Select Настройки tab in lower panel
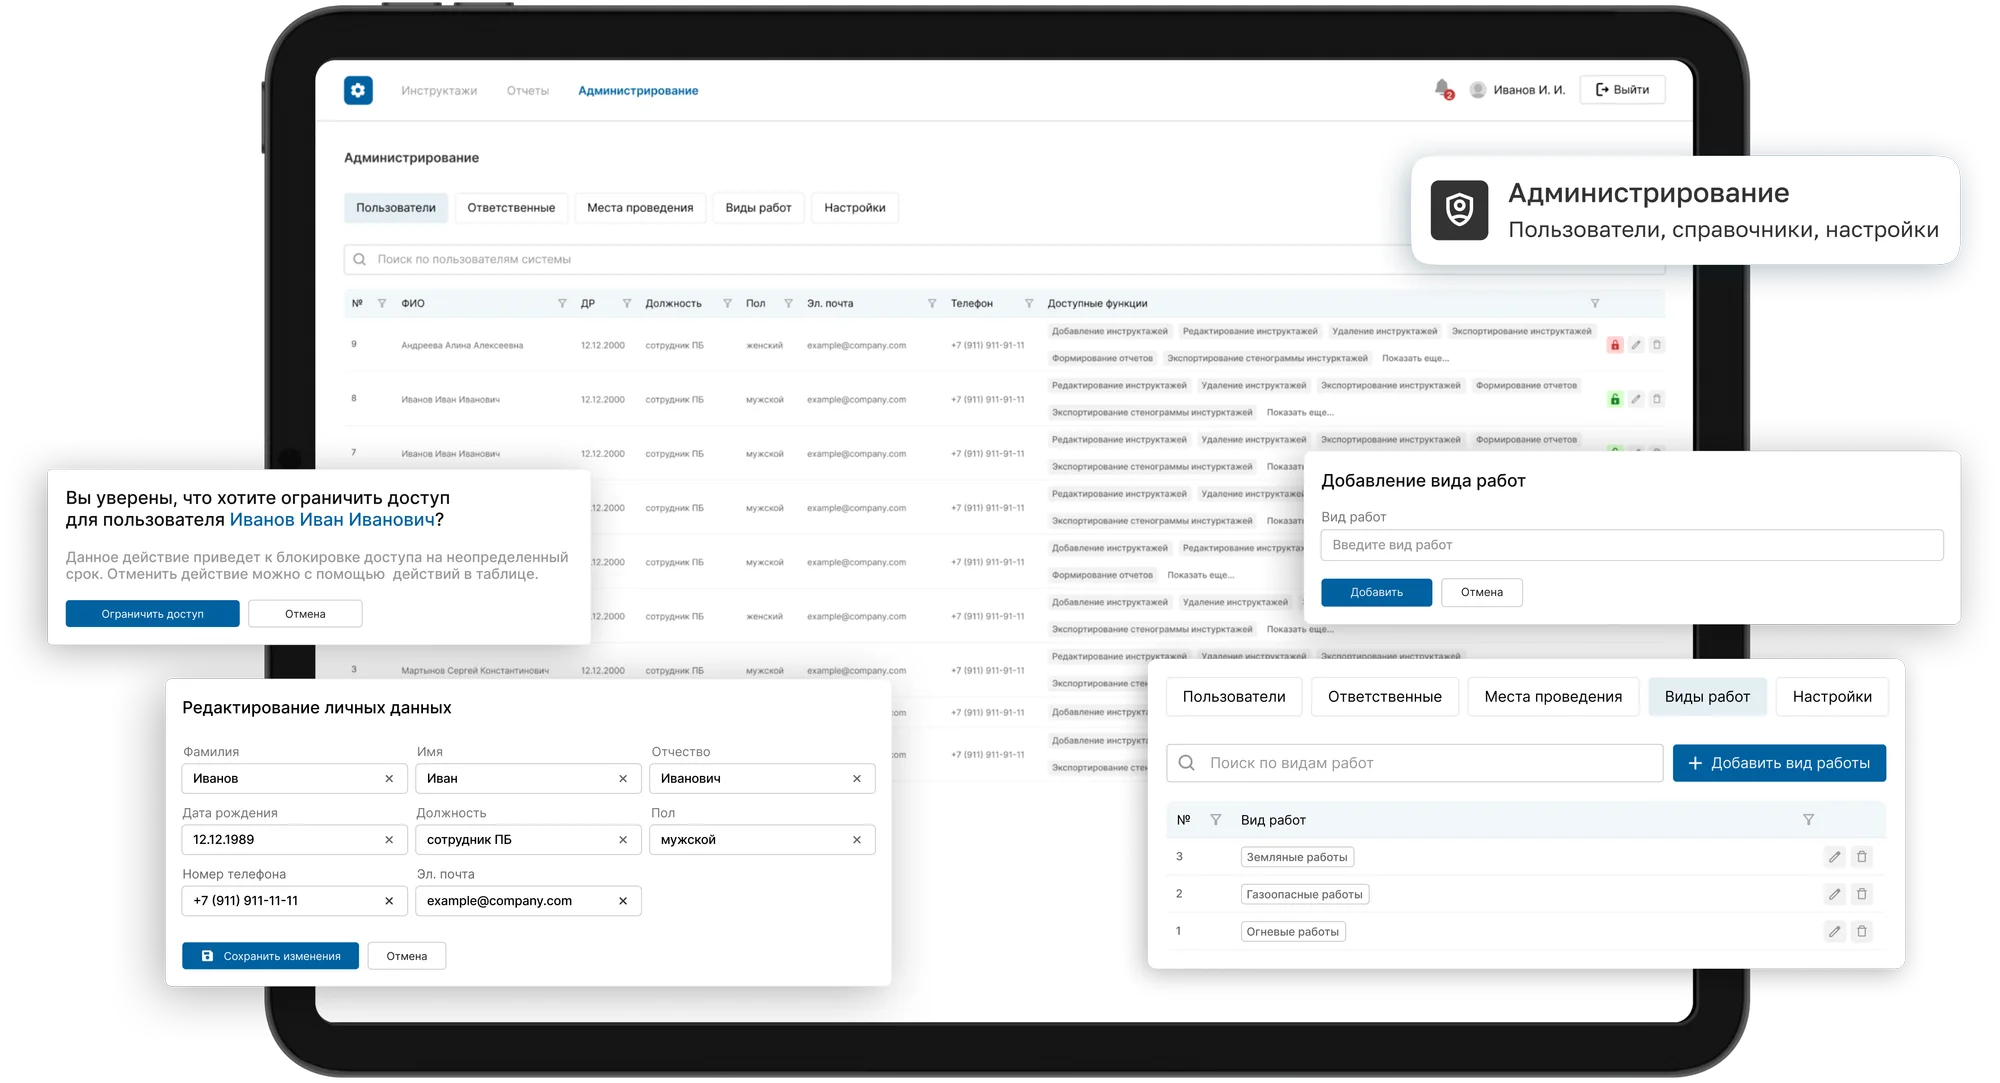This screenshot has width=2000, height=1083. (1832, 697)
